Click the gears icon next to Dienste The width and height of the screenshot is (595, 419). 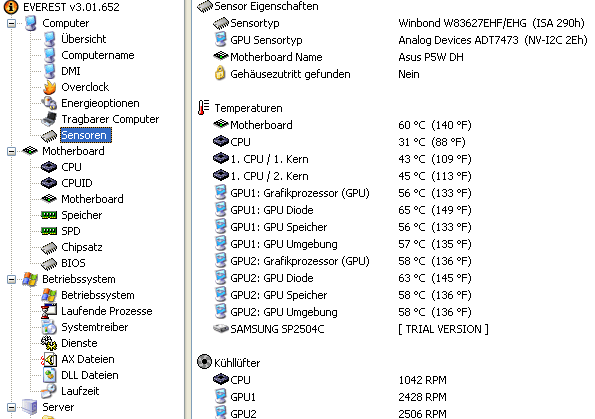click(49, 343)
